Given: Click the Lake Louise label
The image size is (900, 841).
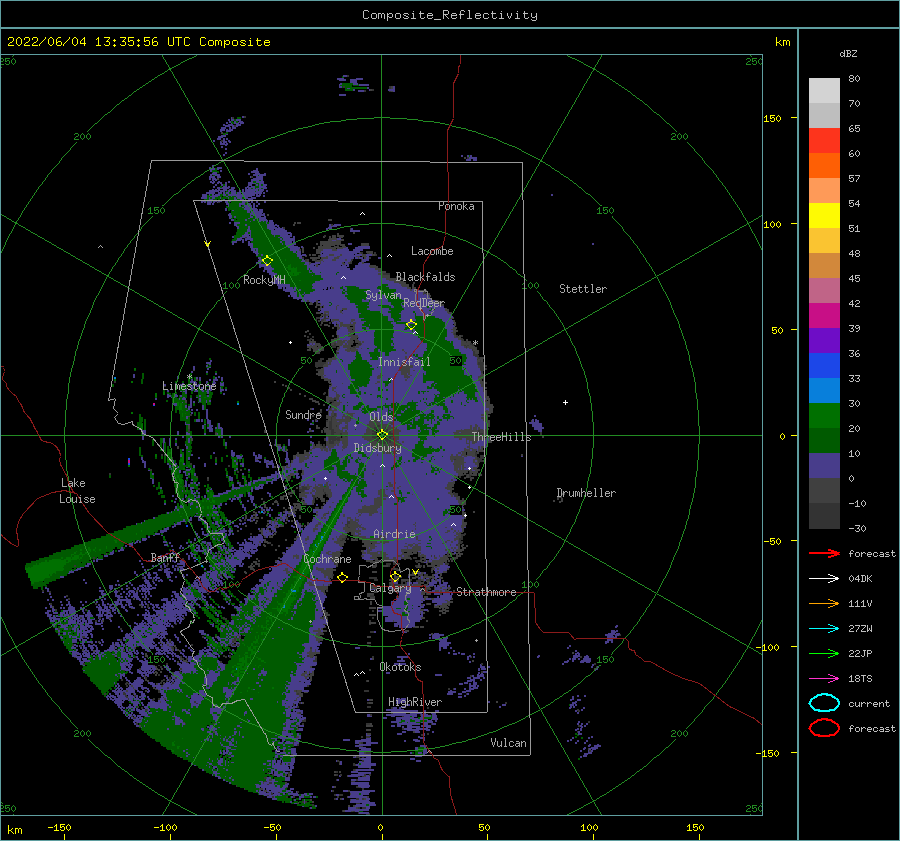Looking at the screenshot, I should pos(77,491).
